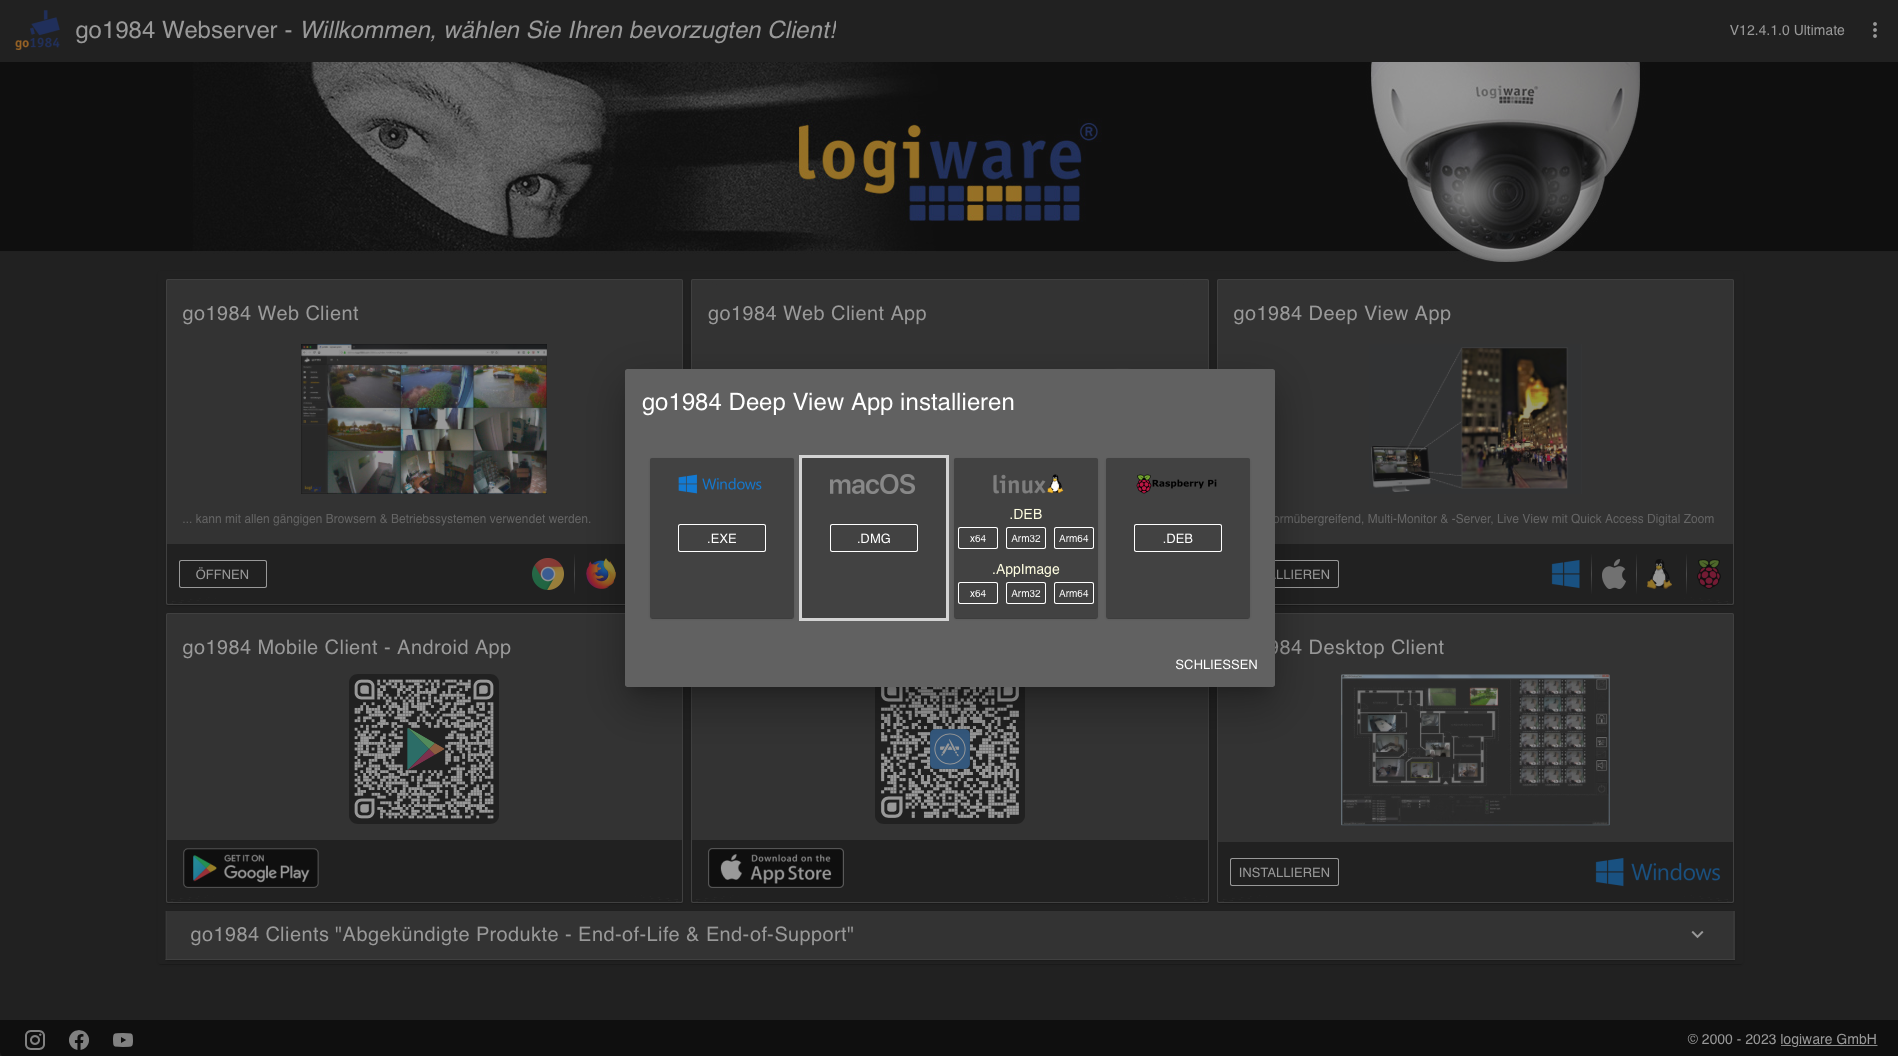1898x1056 pixels.
Task: Download the Raspberry Pi .DEB package
Action: coord(1177,538)
